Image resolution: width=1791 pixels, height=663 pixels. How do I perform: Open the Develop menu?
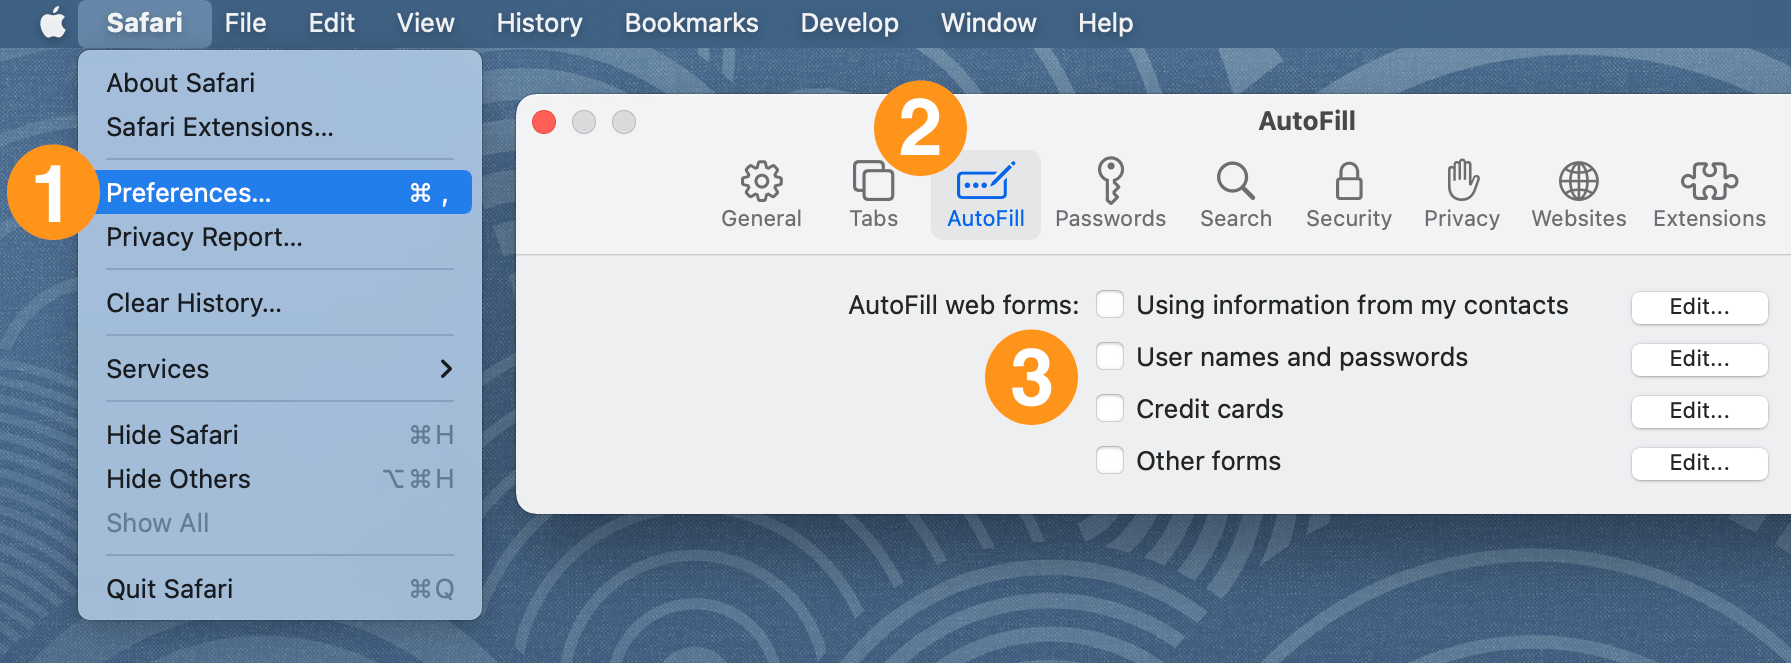coord(849,22)
